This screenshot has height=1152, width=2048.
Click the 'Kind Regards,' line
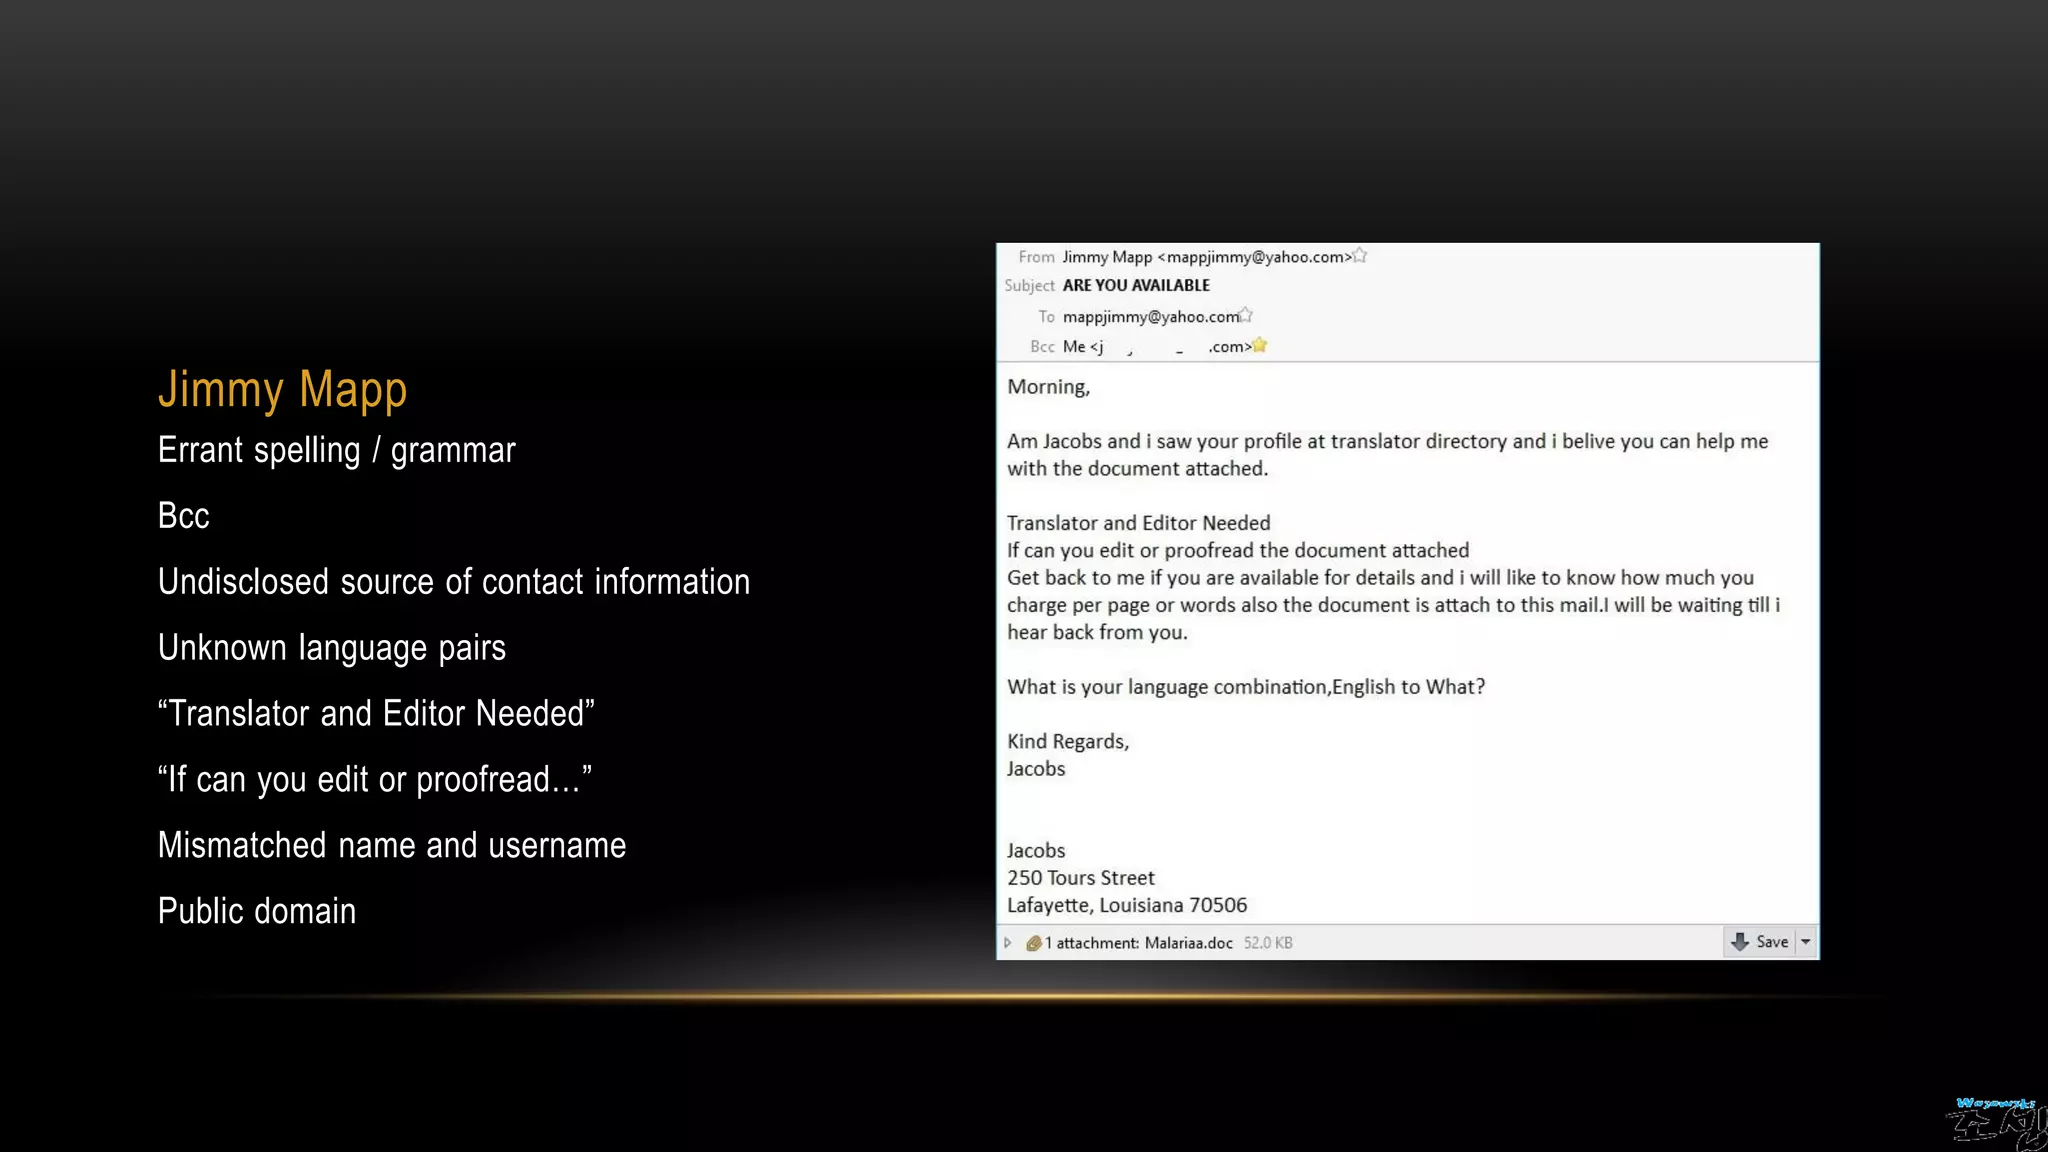coord(1068,741)
